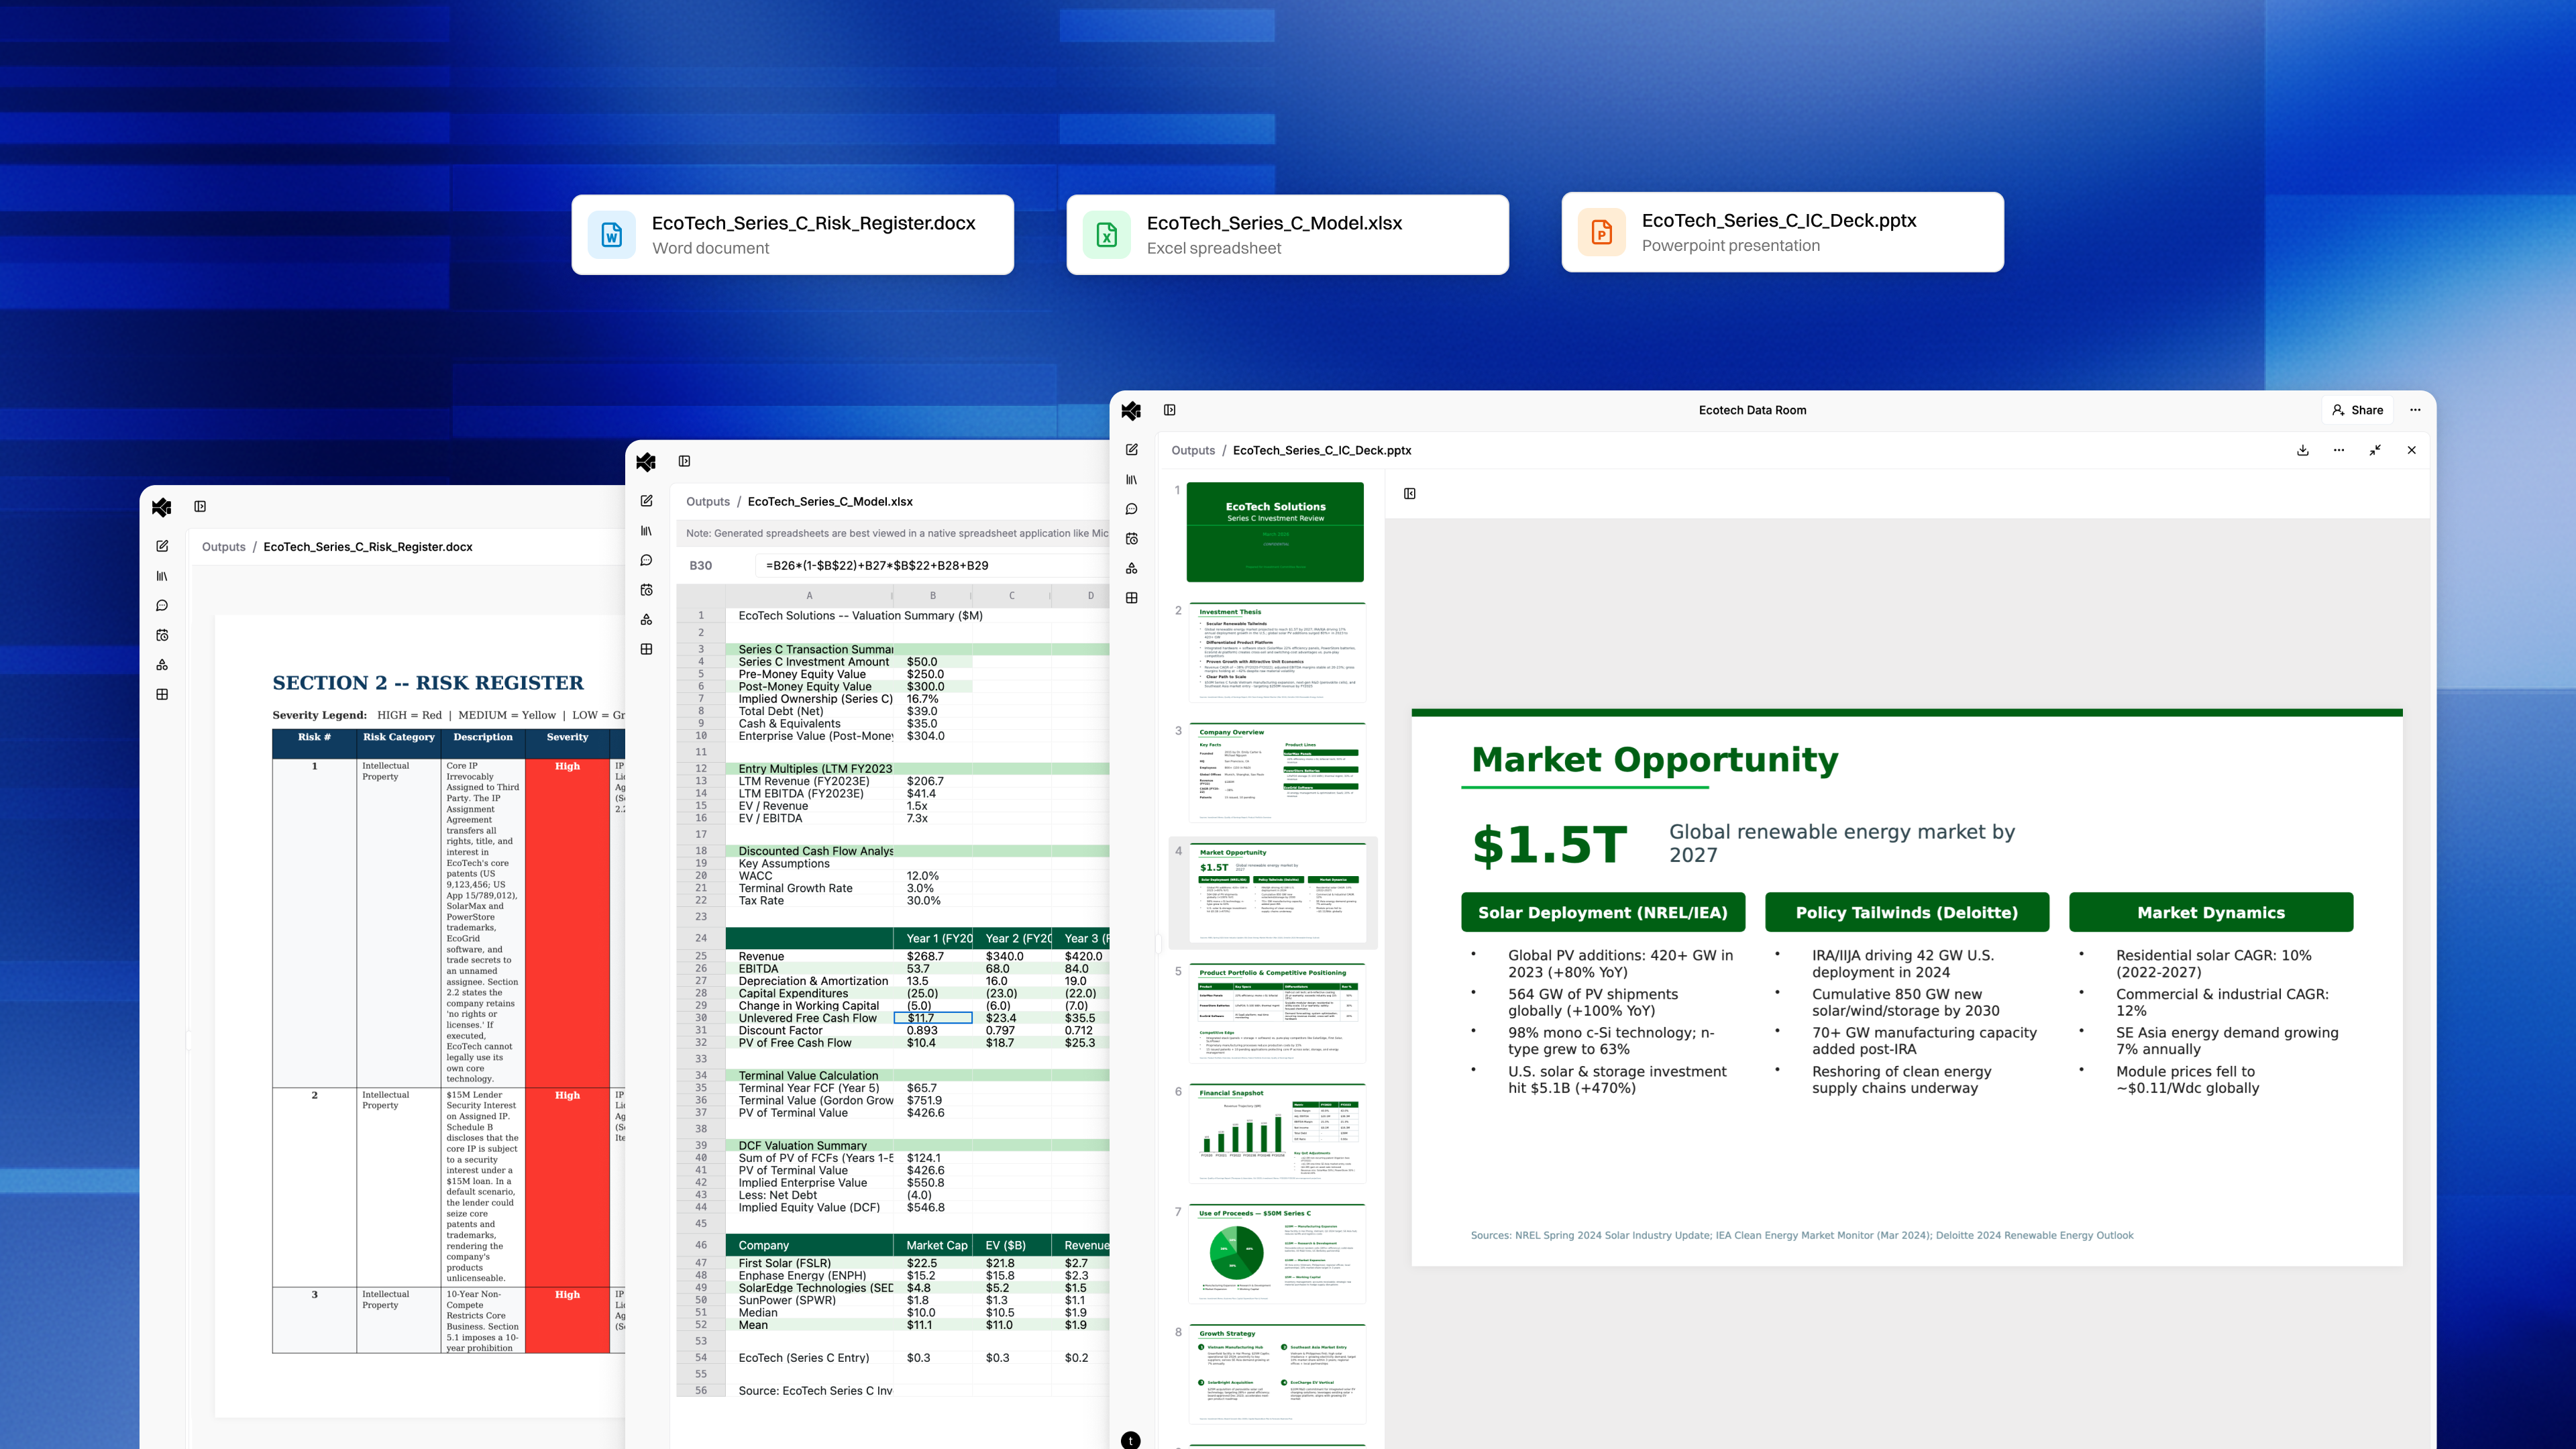Screen dimensions: 2576x1449
Task: Open file options ellipsis next to the download icon
Action: click(2338, 450)
